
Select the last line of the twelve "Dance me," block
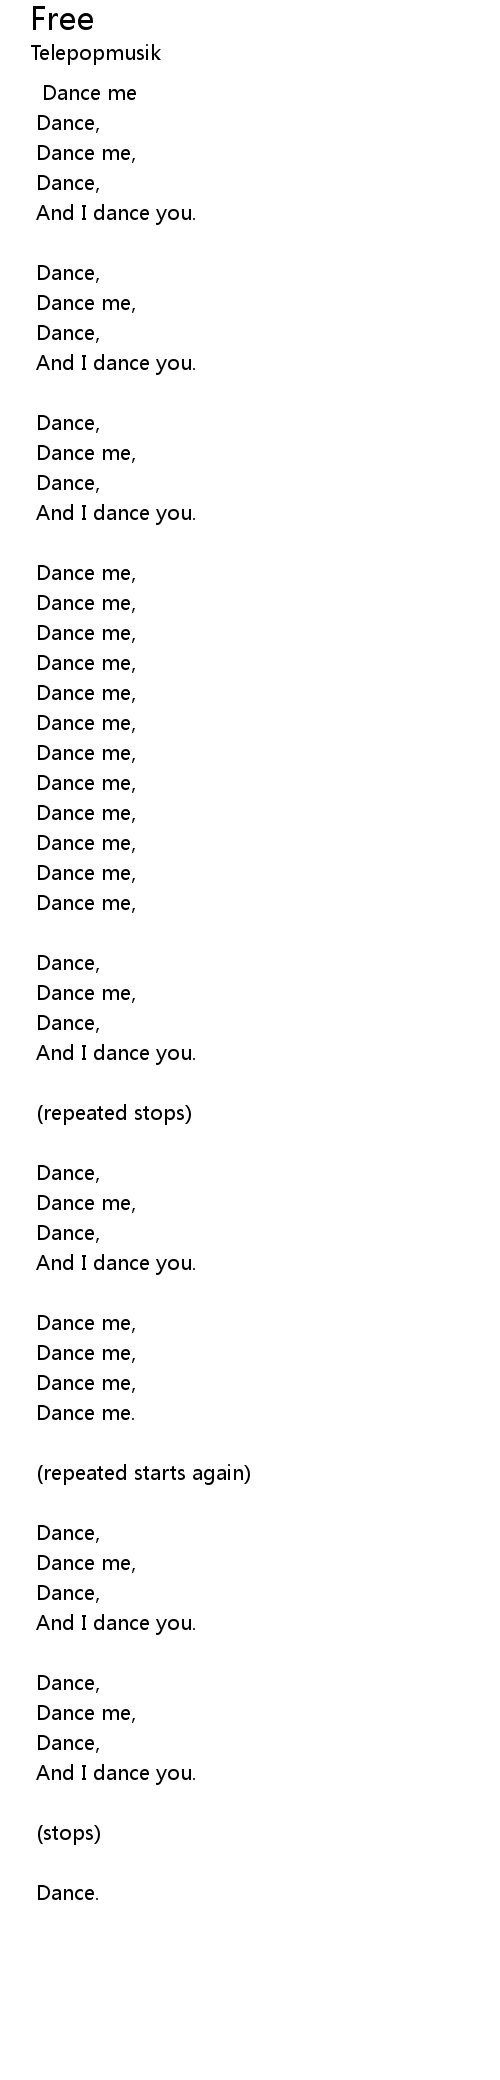[x=86, y=903]
